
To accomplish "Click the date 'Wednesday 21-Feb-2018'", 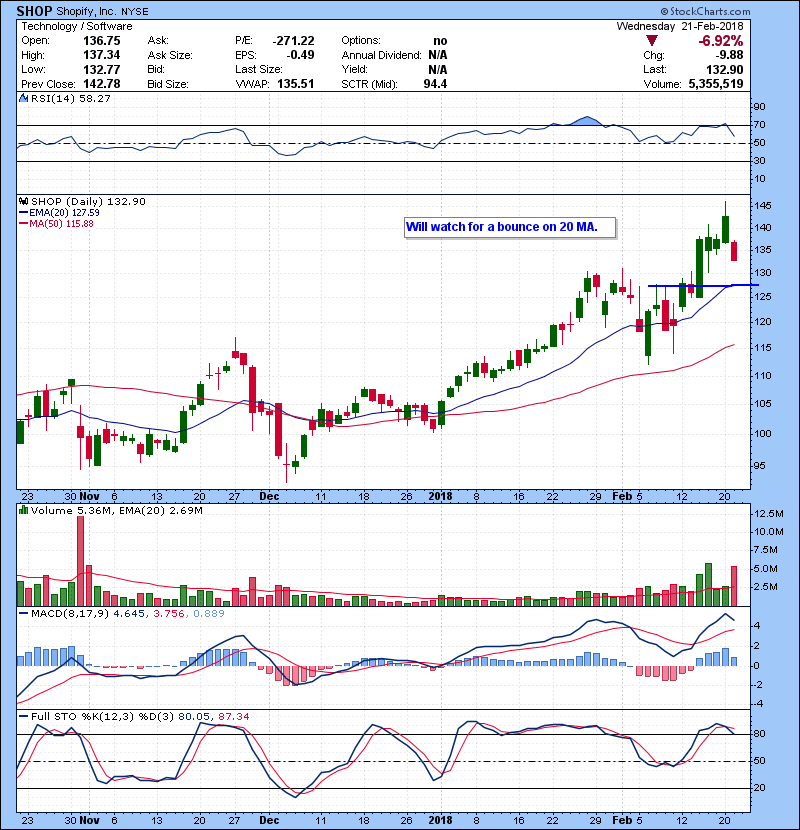I will pos(680,26).
